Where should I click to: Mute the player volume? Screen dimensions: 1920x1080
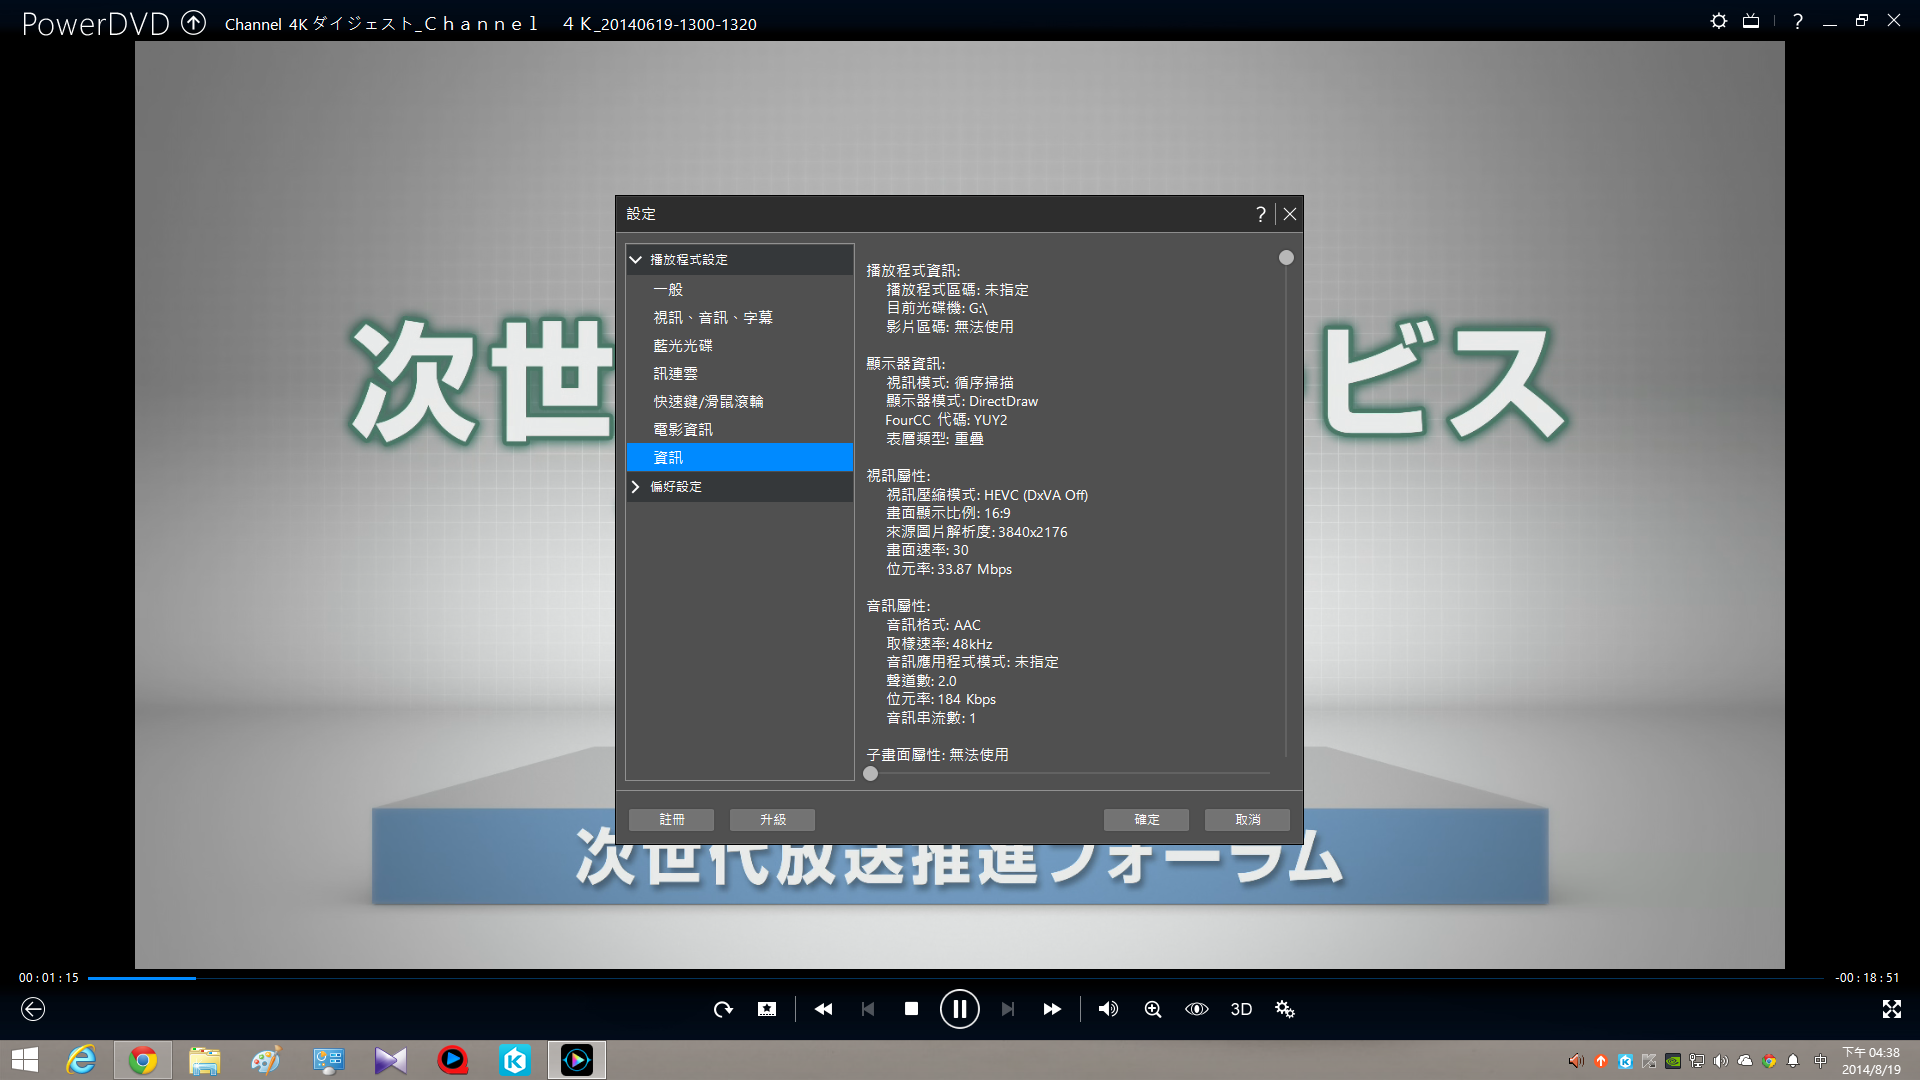pyautogui.click(x=1108, y=1009)
